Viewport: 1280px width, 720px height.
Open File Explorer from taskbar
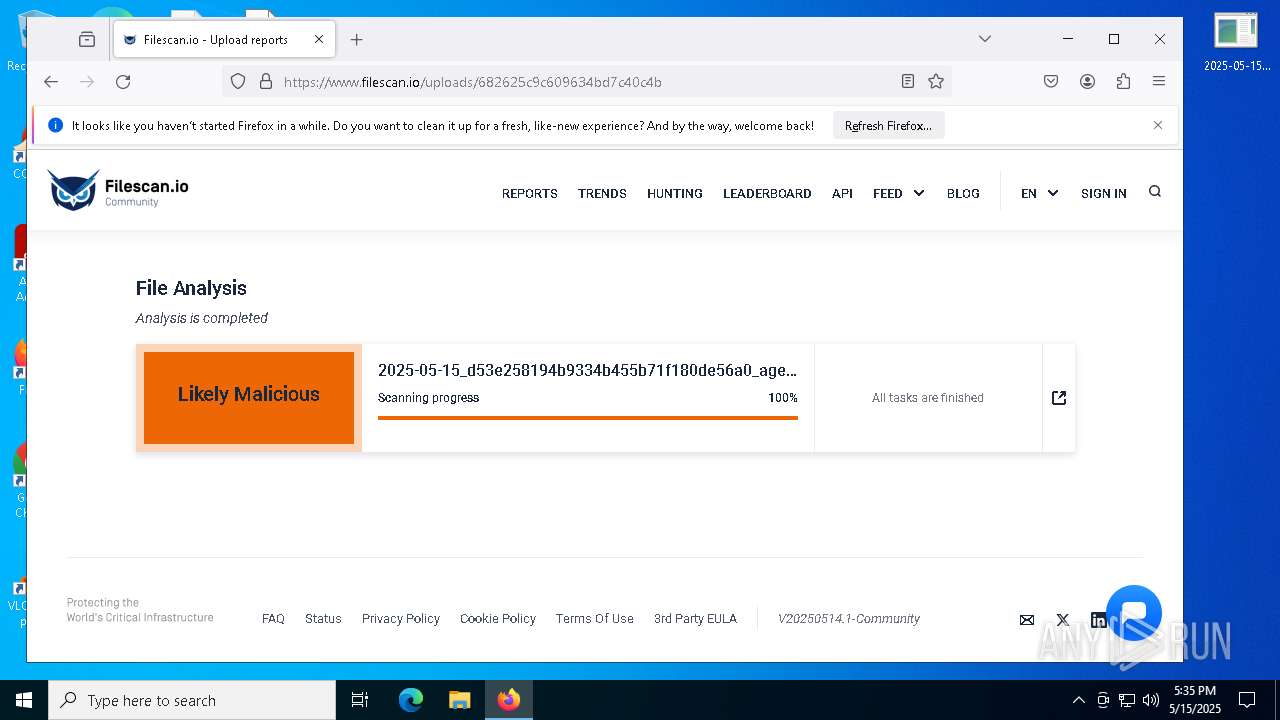tap(459, 700)
